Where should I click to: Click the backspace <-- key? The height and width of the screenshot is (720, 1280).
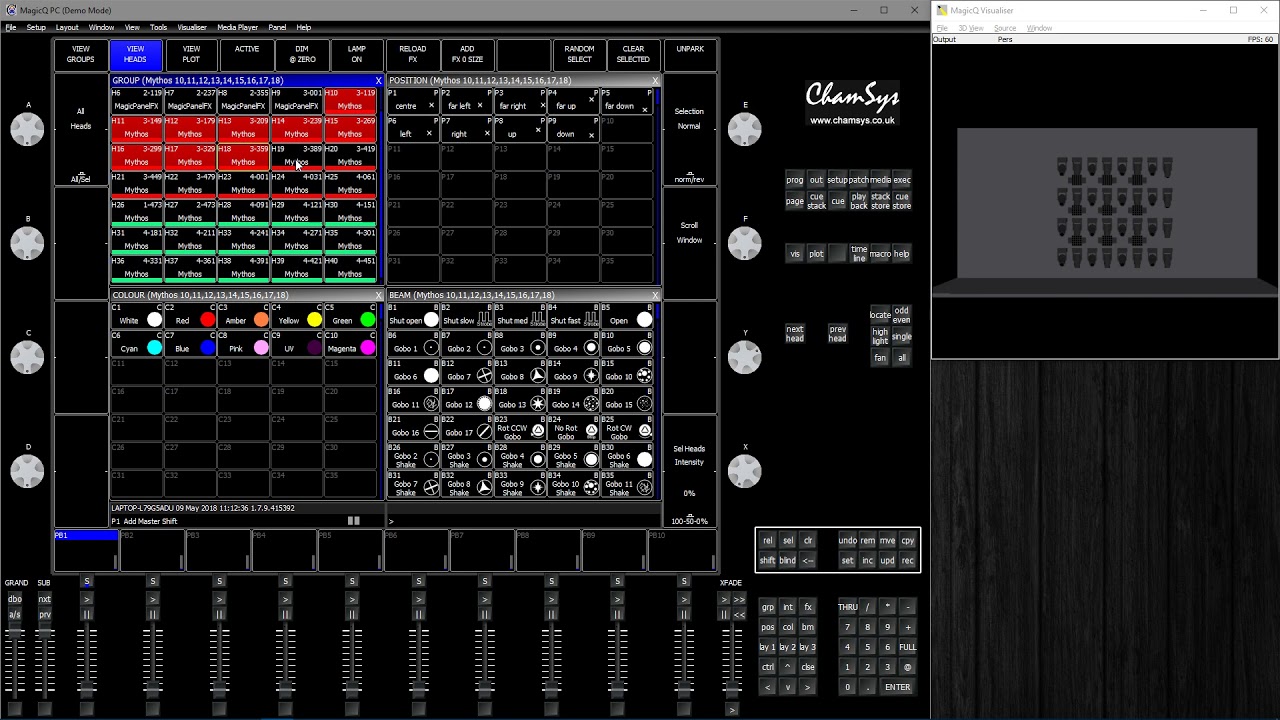[808, 560]
